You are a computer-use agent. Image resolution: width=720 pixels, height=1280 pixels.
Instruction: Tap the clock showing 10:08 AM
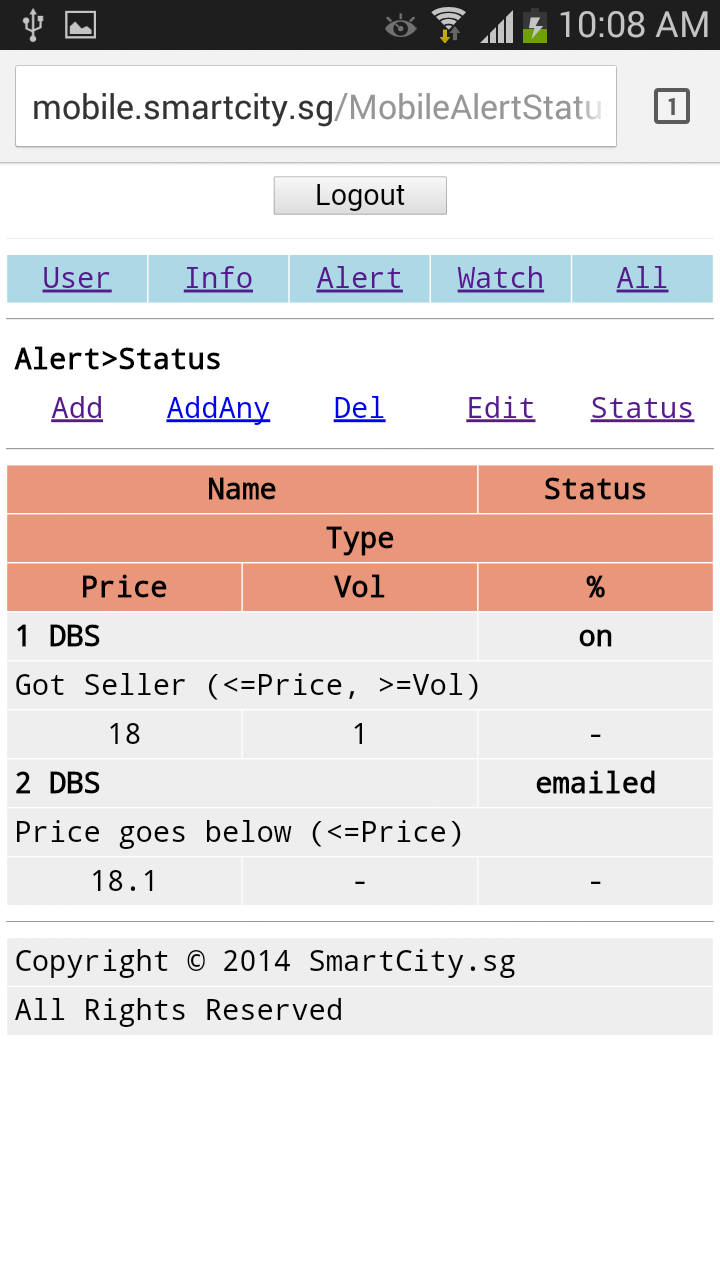click(633, 24)
